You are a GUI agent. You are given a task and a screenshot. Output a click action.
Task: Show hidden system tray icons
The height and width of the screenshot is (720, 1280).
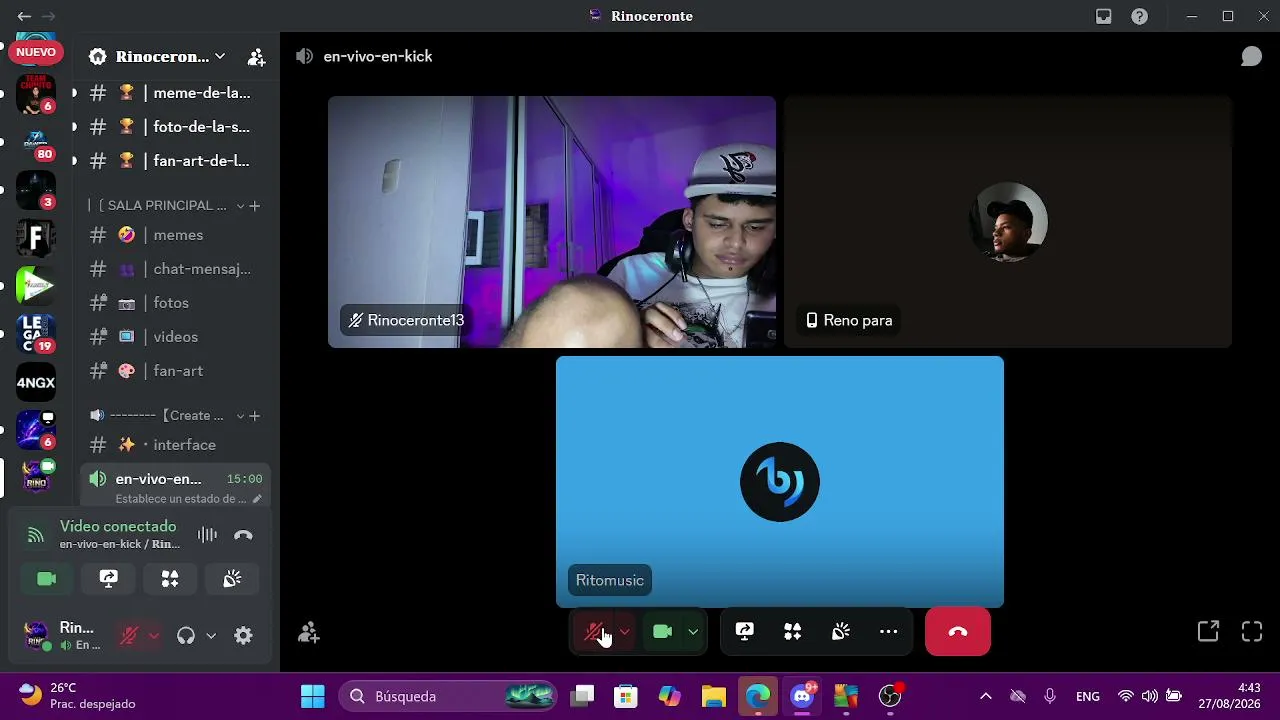coord(986,696)
